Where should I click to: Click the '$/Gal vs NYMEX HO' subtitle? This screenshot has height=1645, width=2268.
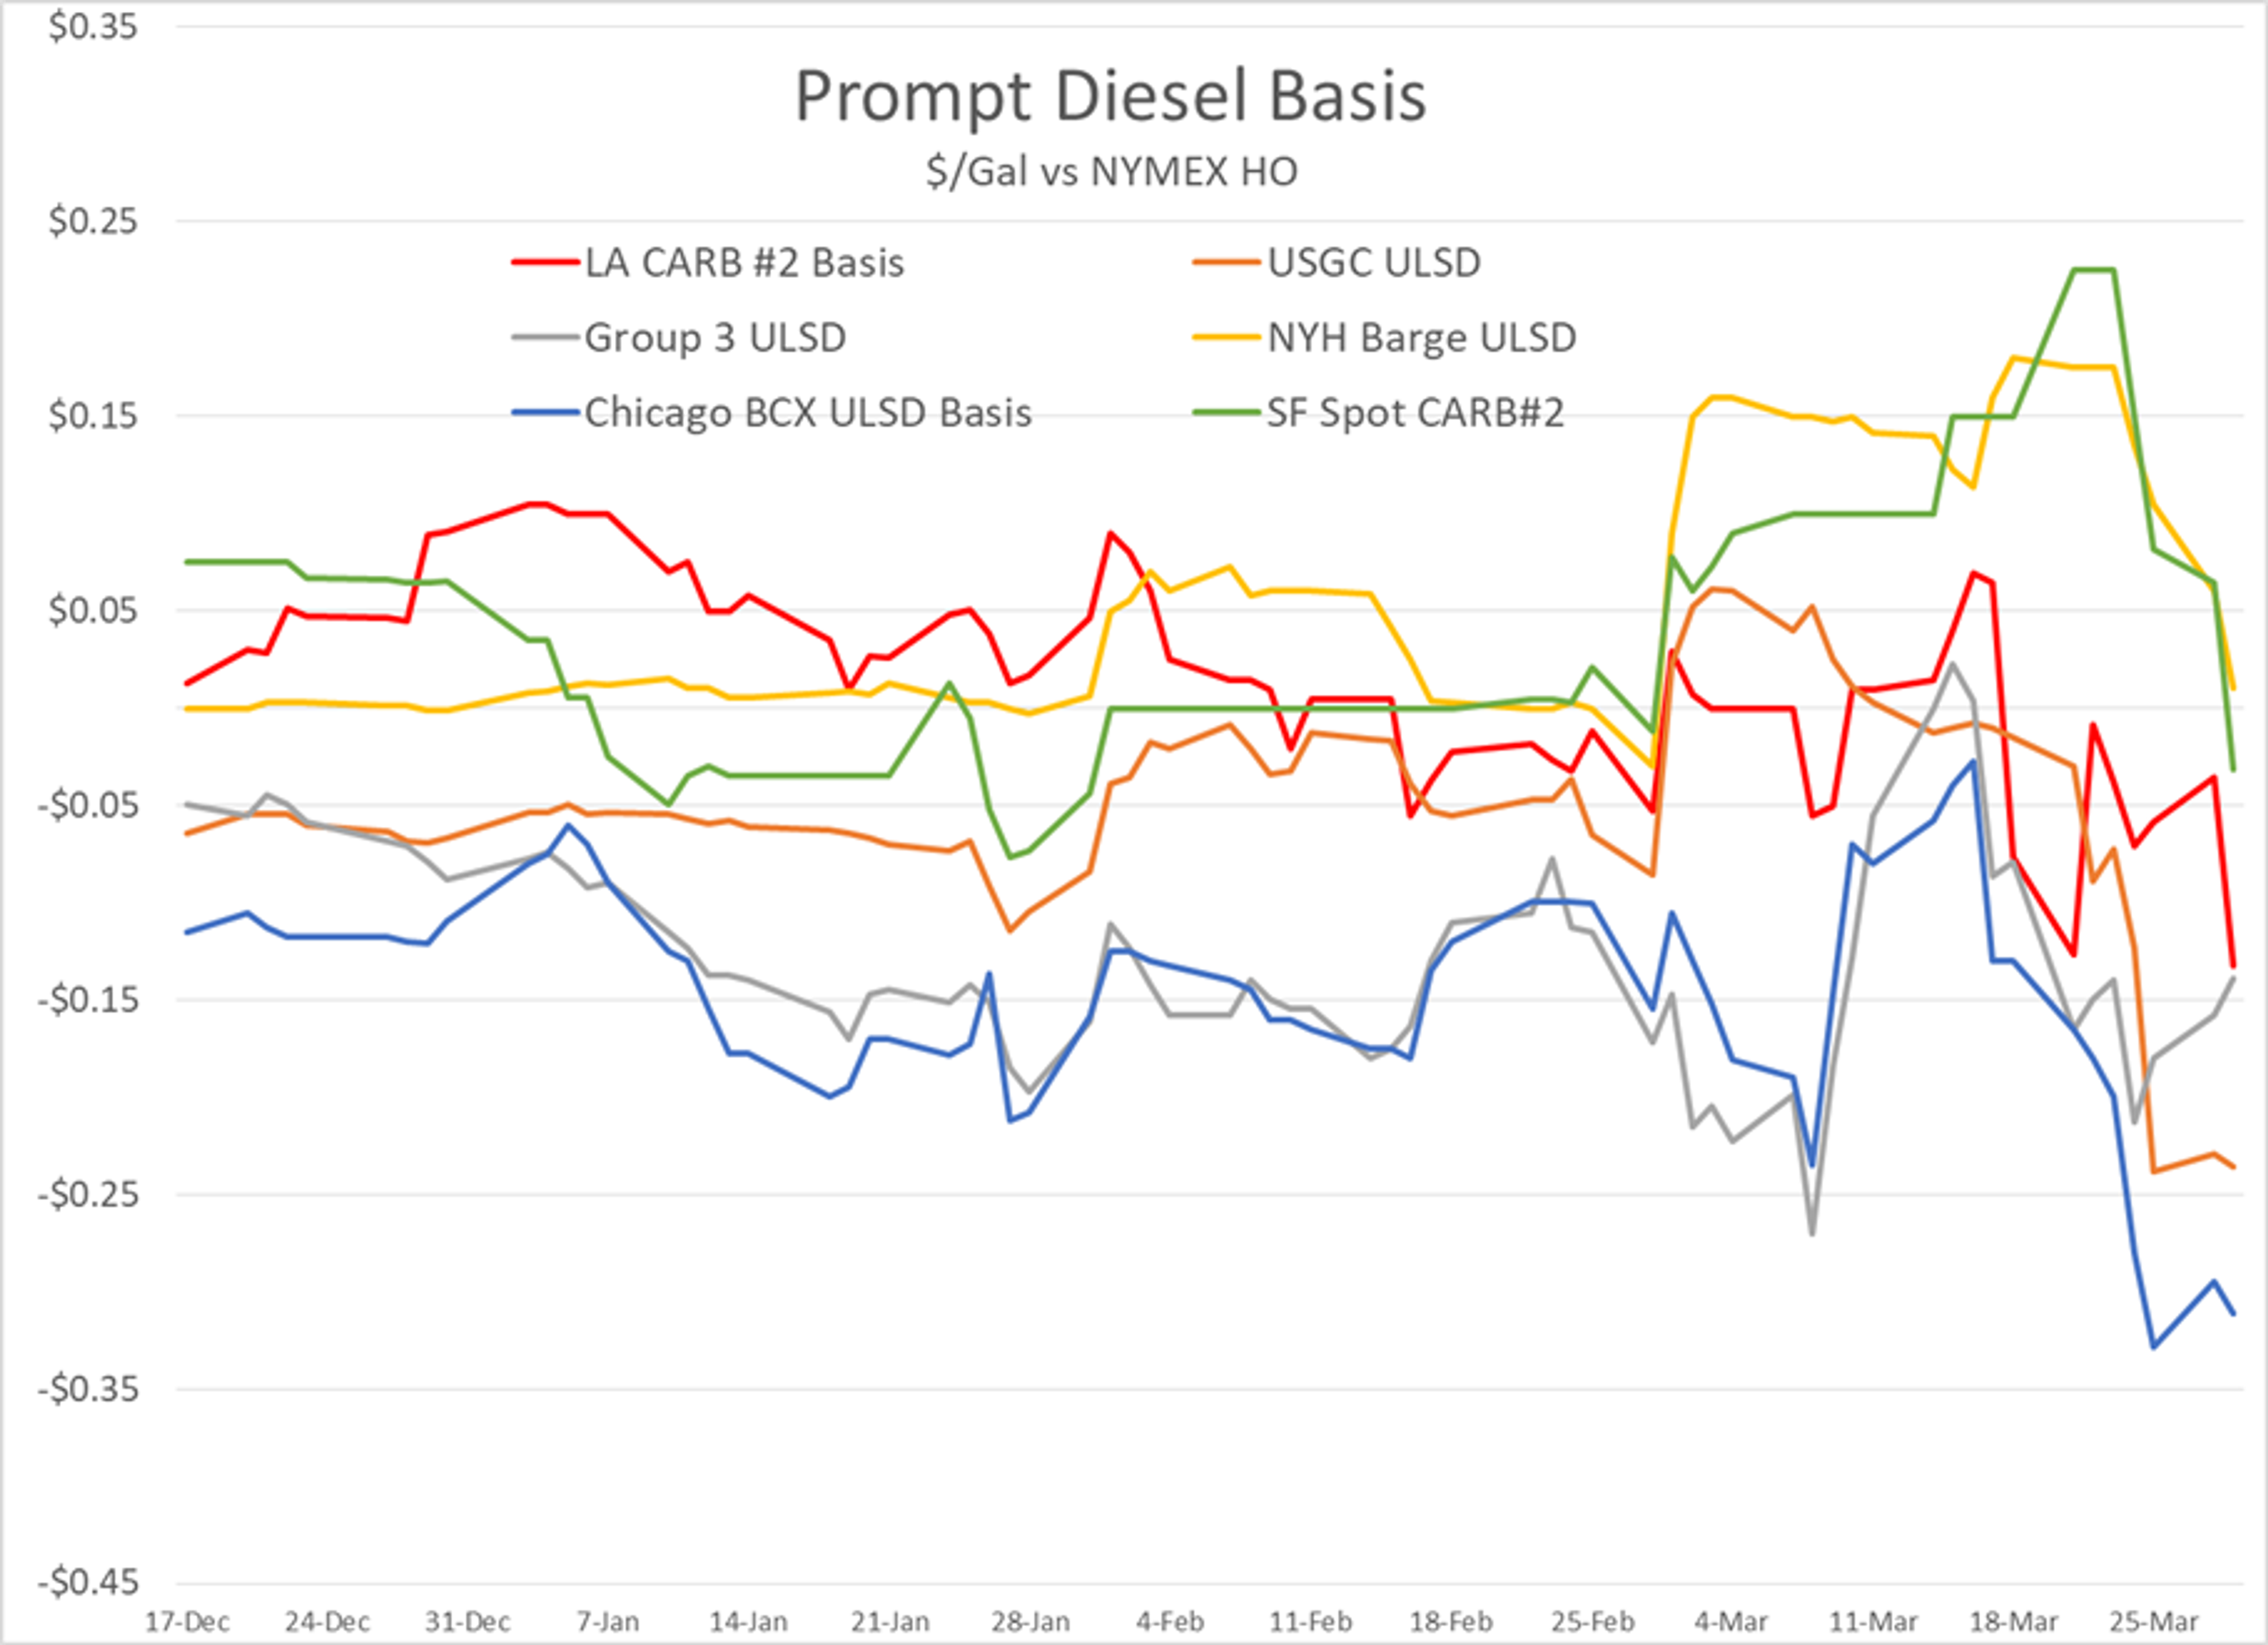coord(1111,172)
